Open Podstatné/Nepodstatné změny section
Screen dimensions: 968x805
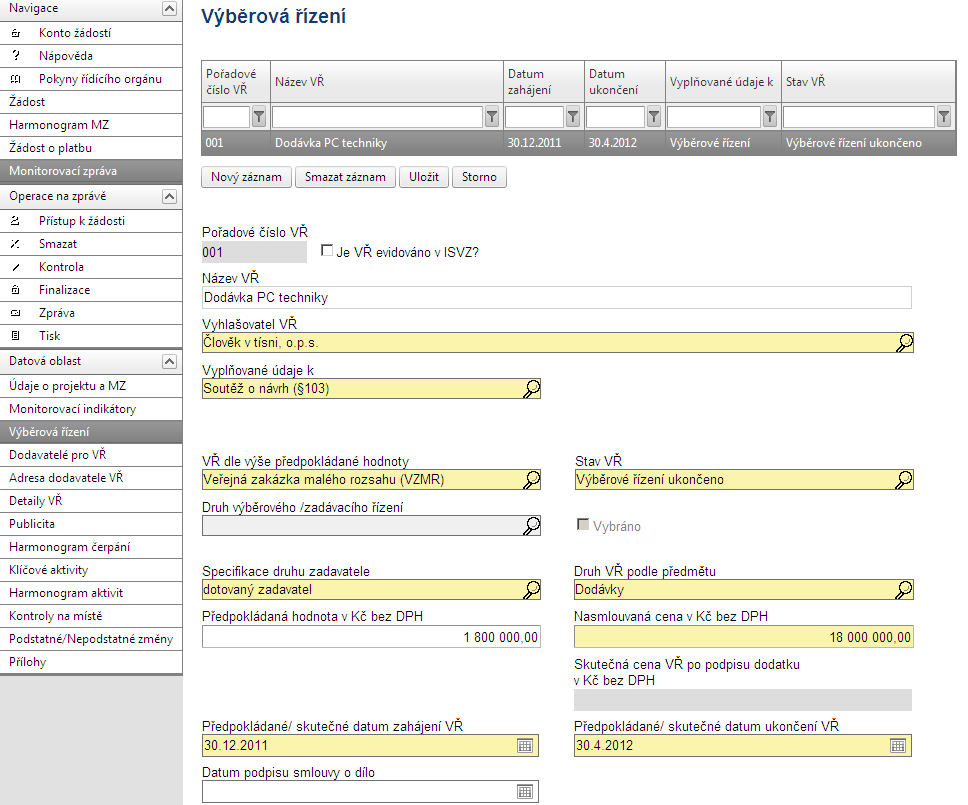point(91,639)
